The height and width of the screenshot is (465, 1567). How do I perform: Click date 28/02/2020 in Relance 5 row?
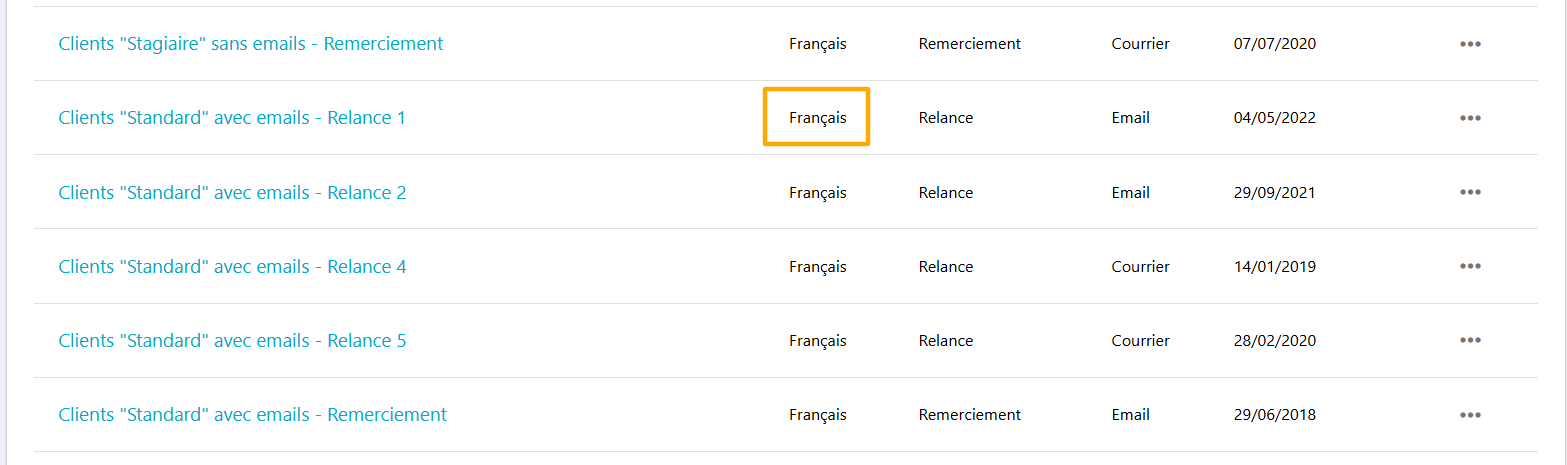(1275, 341)
